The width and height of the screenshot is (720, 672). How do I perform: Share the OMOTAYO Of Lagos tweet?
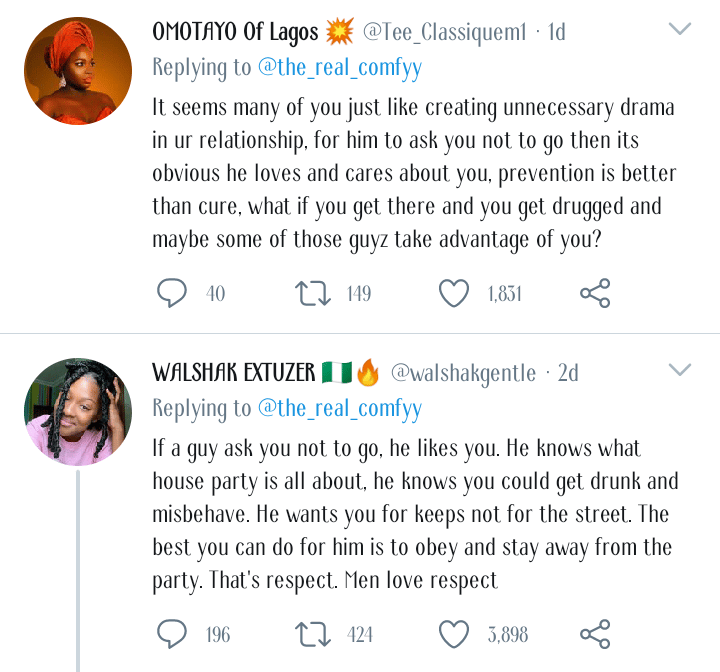coord(595,293)
